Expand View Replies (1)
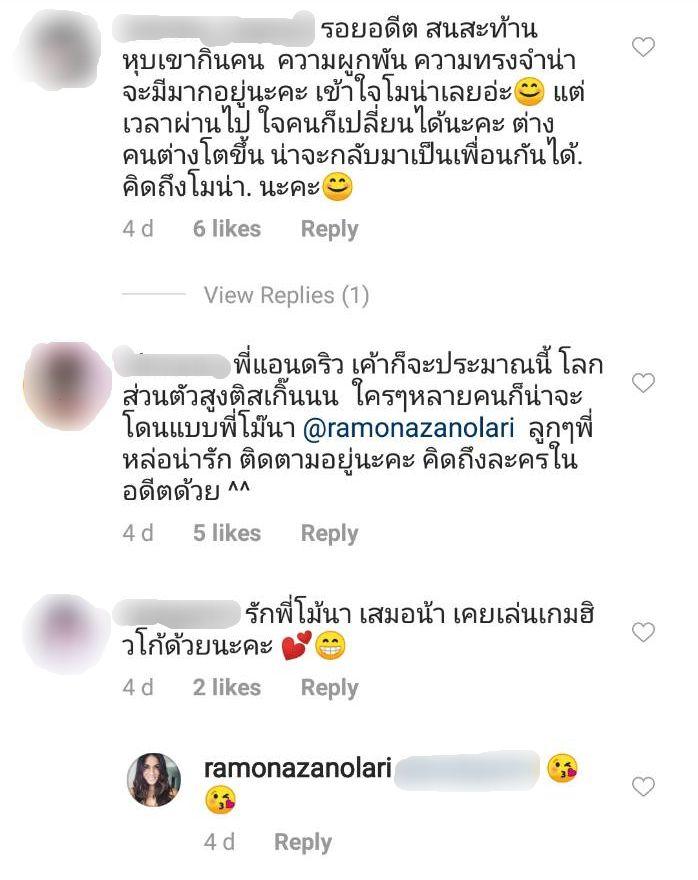 click(x=286, y=295)
